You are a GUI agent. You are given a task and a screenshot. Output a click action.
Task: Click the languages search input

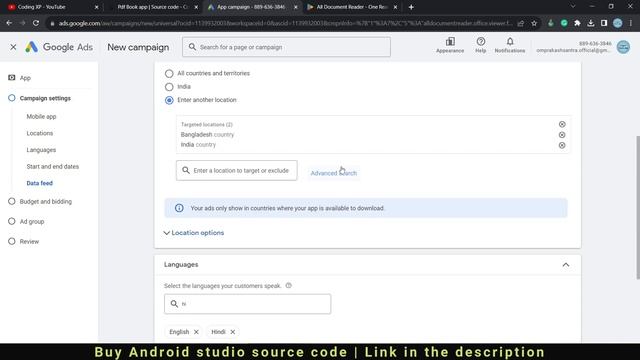point(247,304)
